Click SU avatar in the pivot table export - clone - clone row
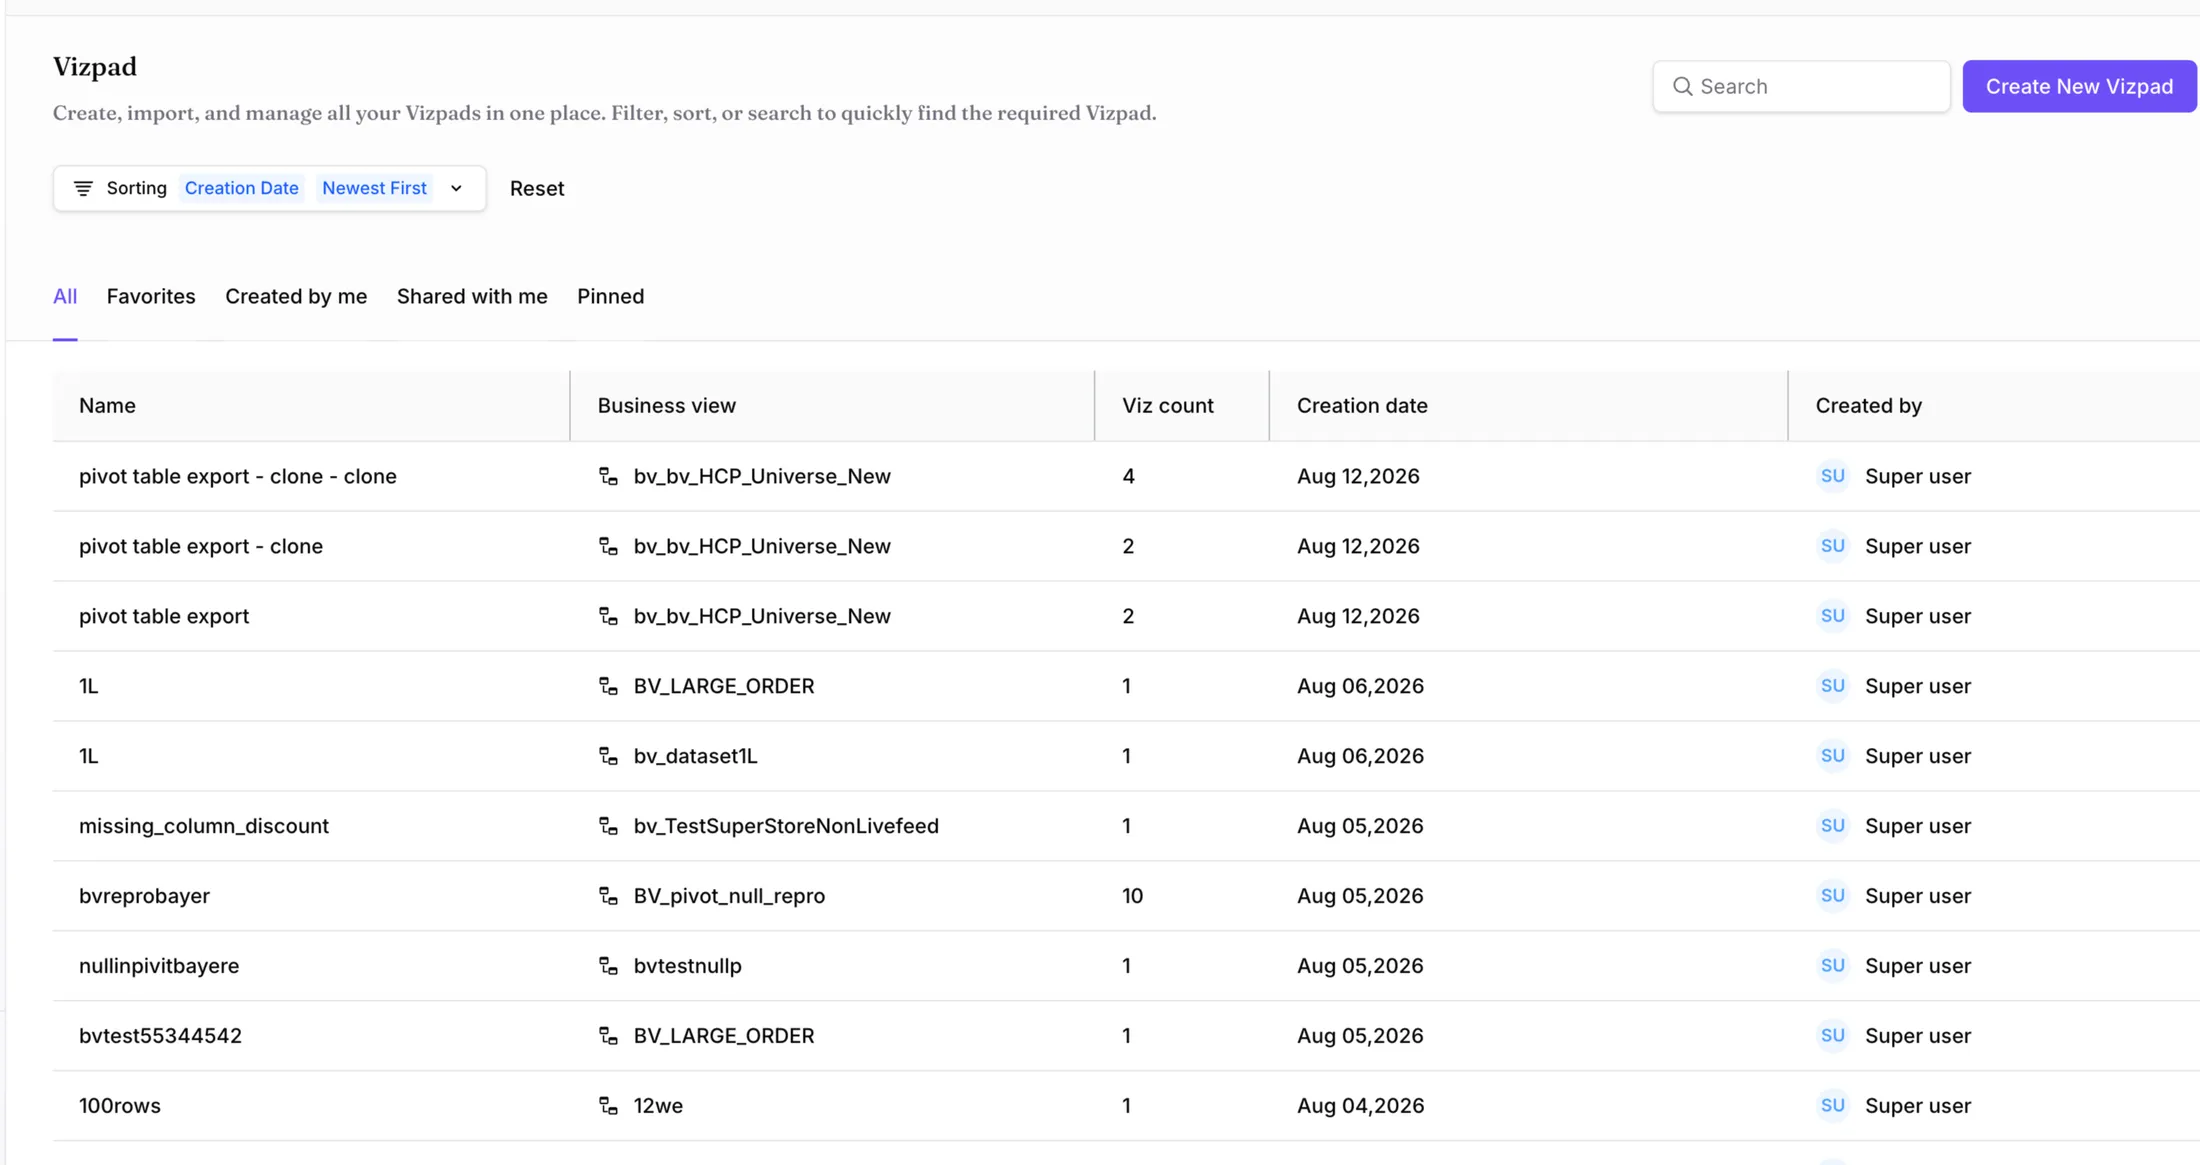The height and width of the screenshot is (1165, 2200). 1832,476
